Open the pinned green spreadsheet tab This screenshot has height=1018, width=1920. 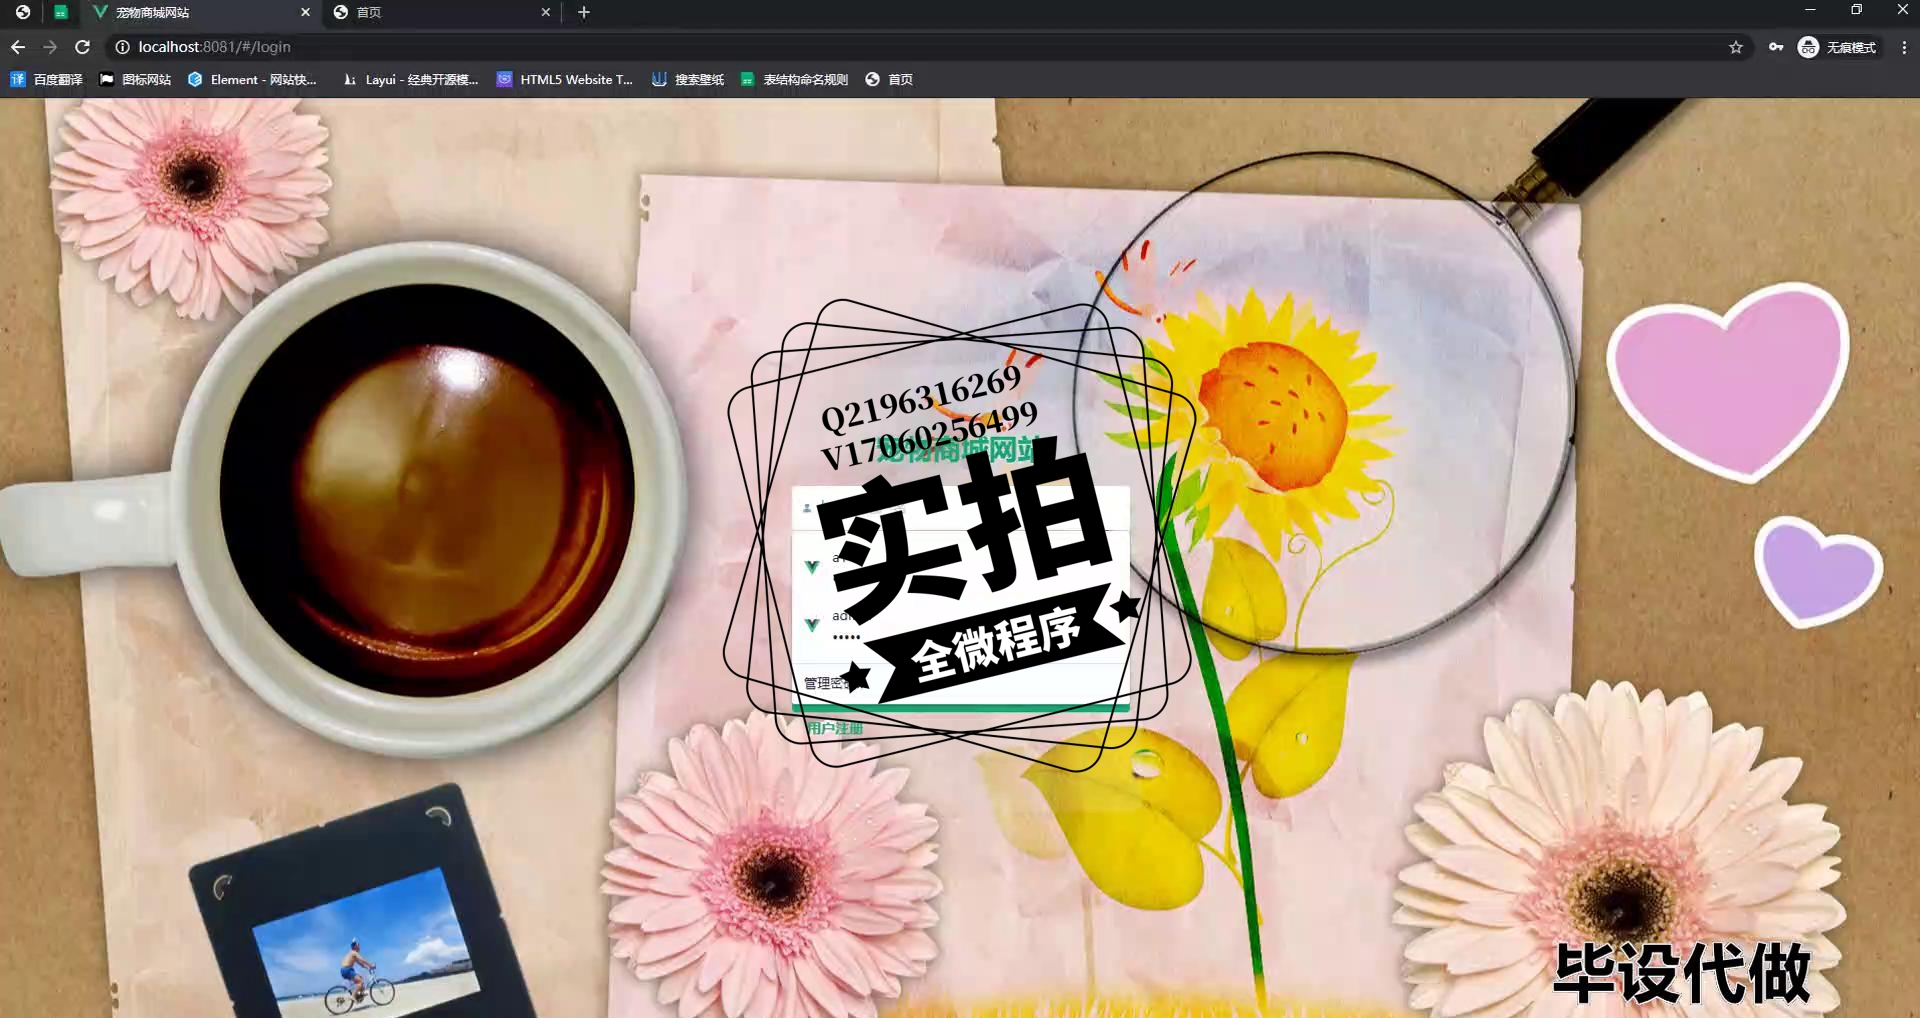pyautogui.click(x=61, y=12)
